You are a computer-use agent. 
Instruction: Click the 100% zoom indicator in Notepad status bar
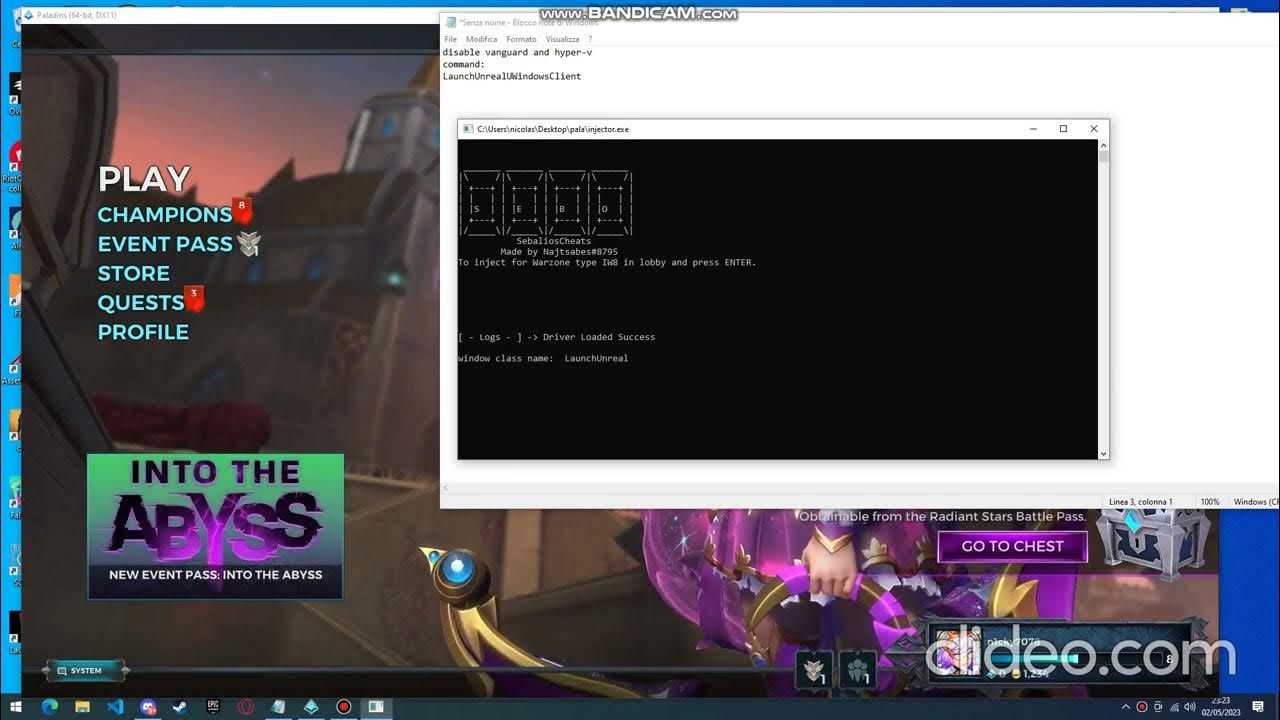pos(1209,502)
